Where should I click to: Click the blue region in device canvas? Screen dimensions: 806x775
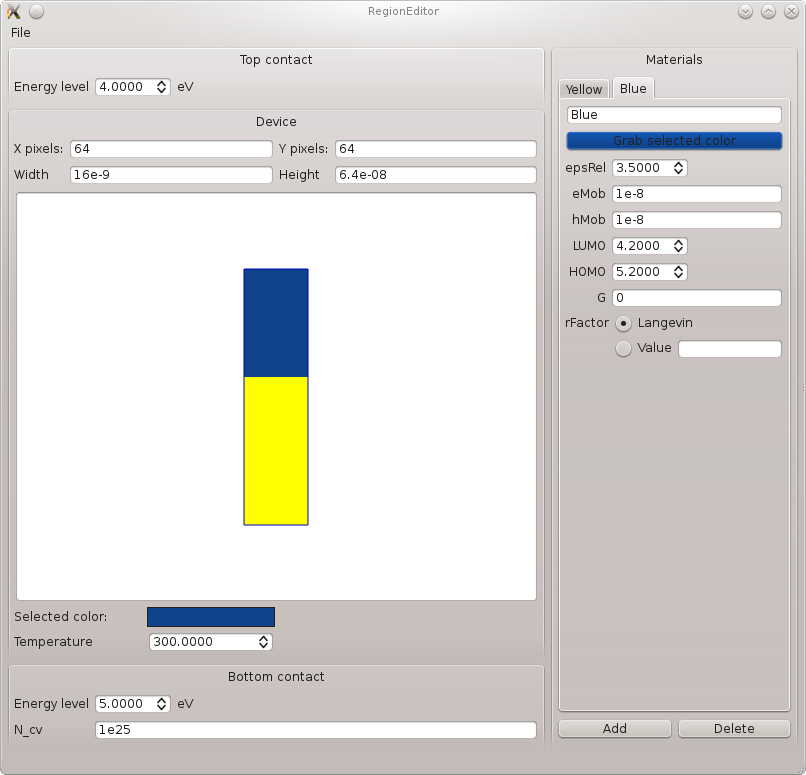point(276,322)
